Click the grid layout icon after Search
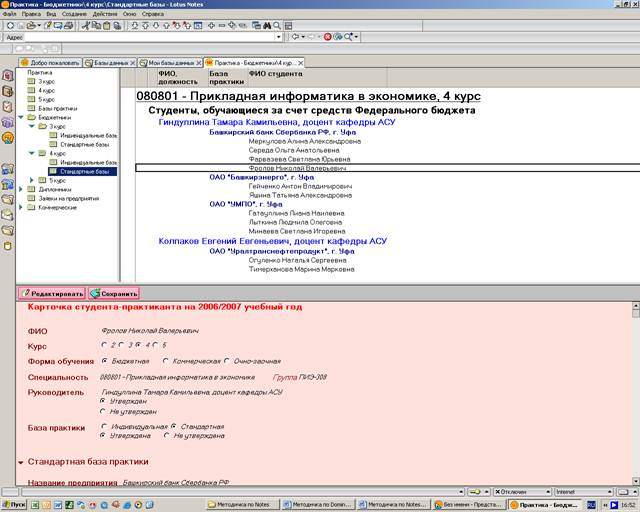640x512 pixels. tap(288, 26)
